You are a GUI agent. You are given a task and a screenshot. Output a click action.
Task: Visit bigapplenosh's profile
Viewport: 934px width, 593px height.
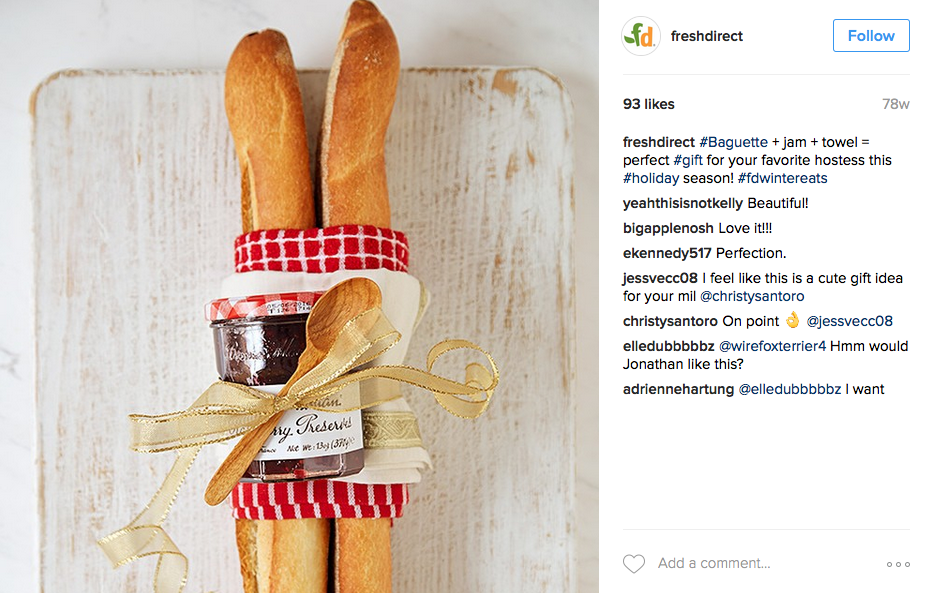pos(668,229)
